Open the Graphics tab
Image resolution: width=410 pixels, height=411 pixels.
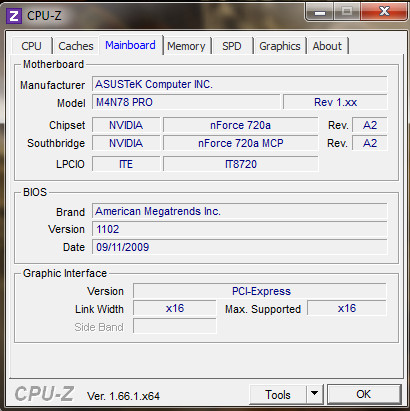(x=280, y=46)
